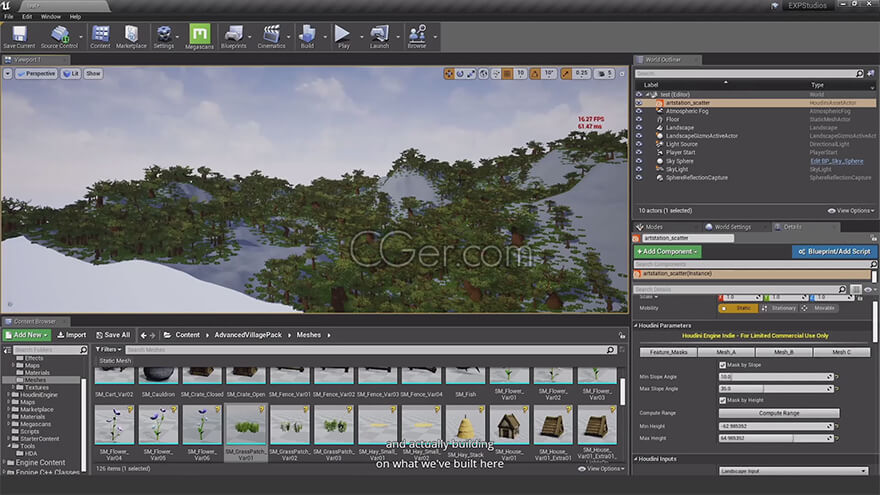This screenshot has height=495, width=880.
Task: Open the Perspective view mode dropdown
Action: click(36, 74)
